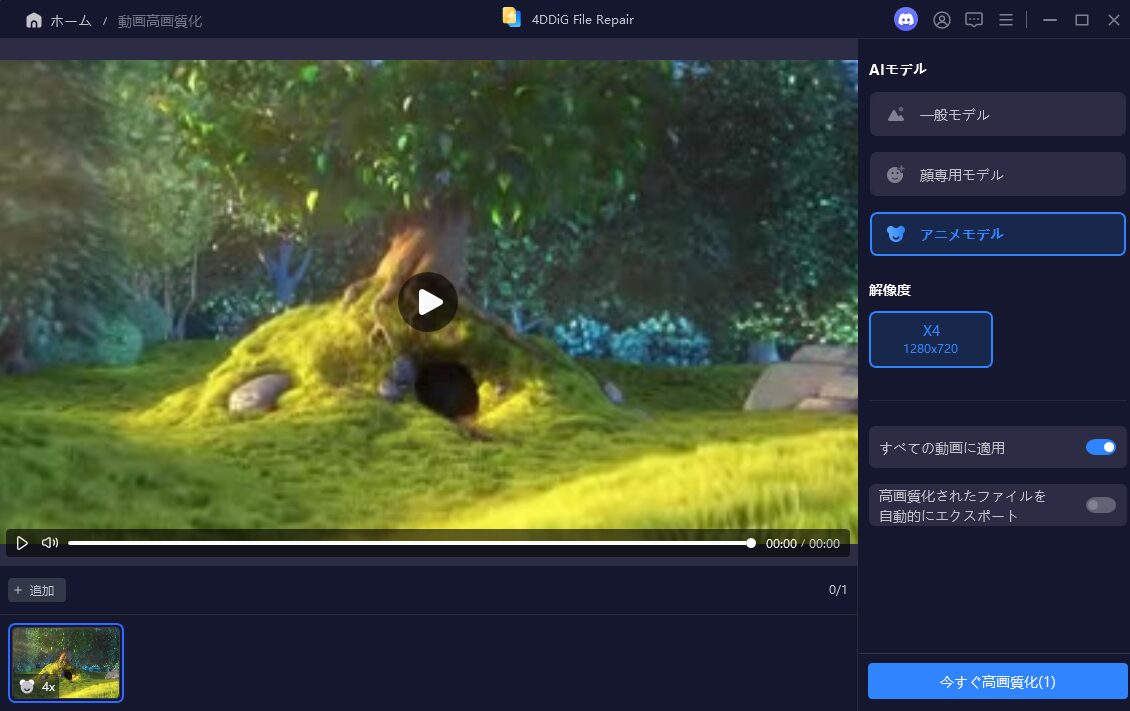The image size is (1130, 711).
Task: Toggle すべての動画に適用 switch
Action: point(1100,447)
